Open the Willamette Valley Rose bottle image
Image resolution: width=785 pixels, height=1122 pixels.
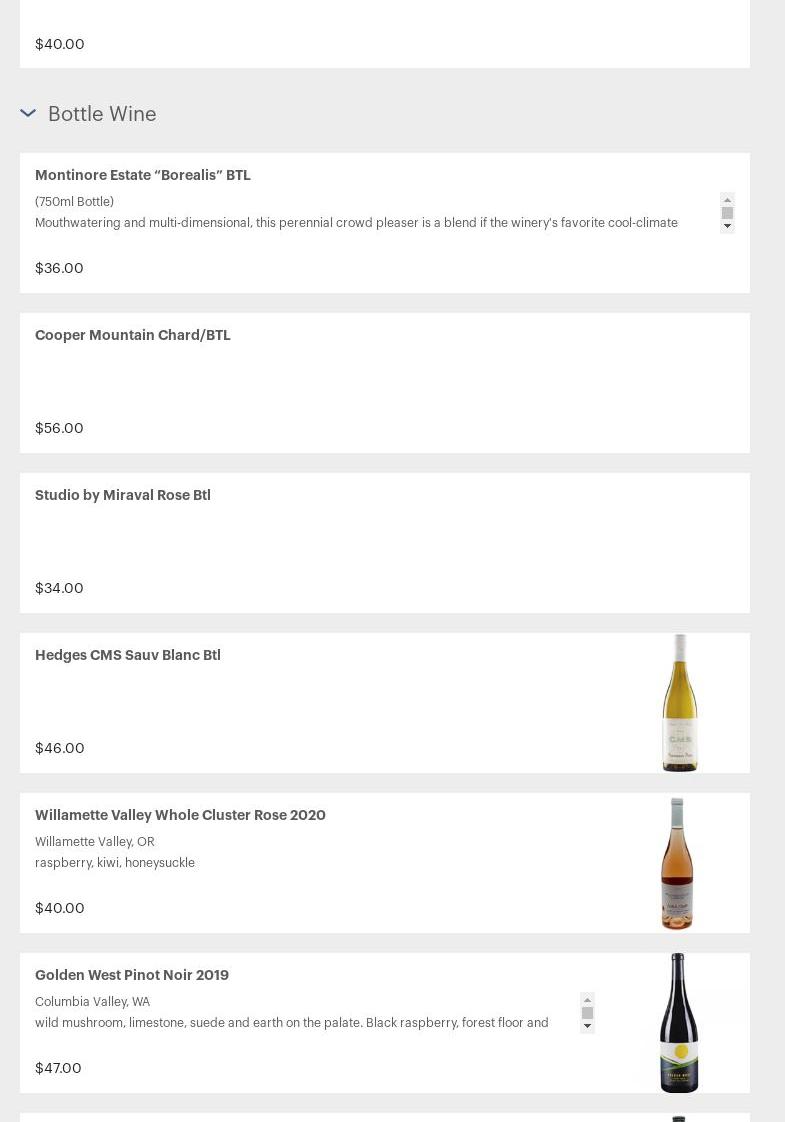[x=677, y=863]
